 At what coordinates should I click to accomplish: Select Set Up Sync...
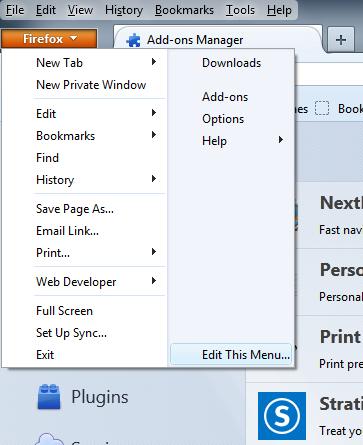84,333
